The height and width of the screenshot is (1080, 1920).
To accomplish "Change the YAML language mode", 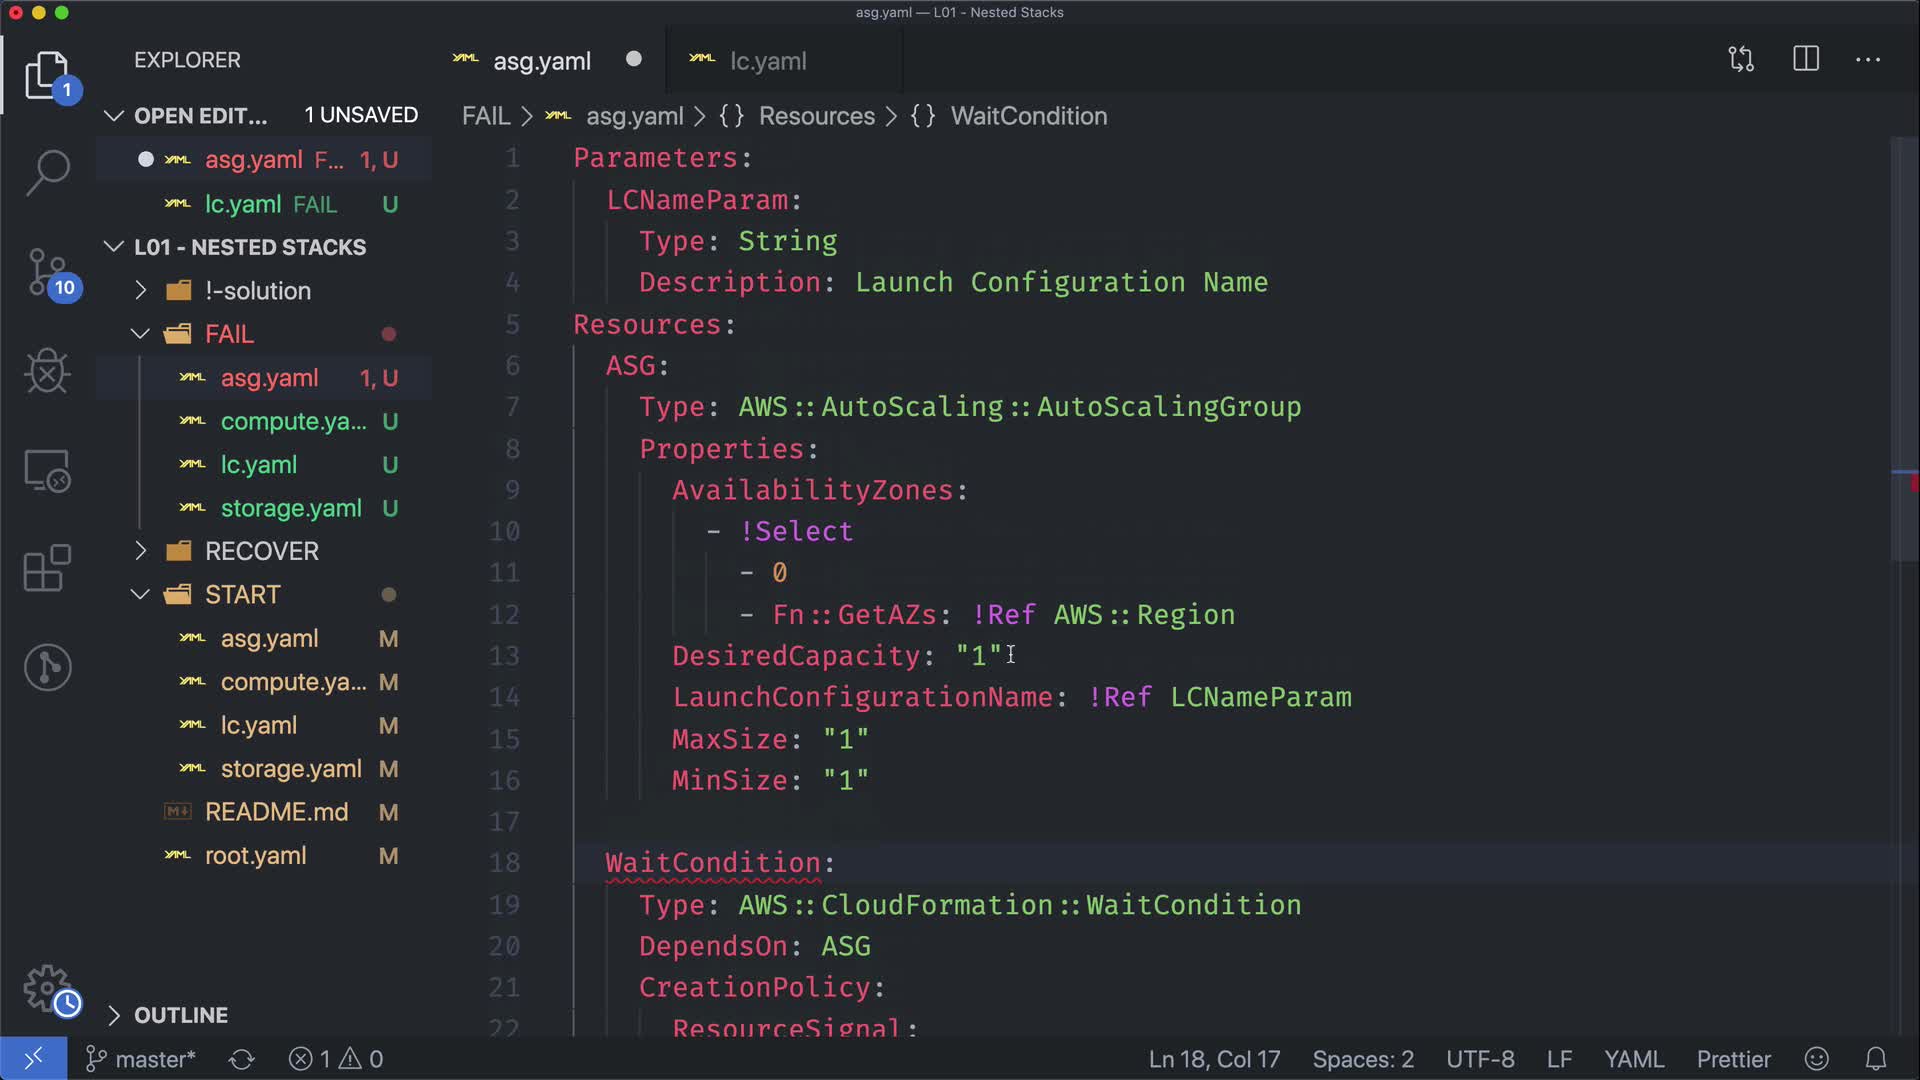I will [1633, 1059].
